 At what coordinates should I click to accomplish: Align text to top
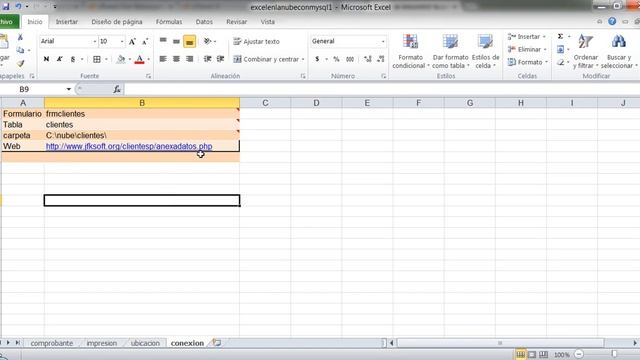(163, 41)
